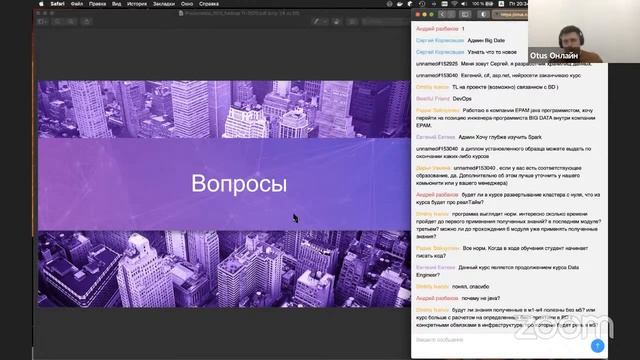The image size is (640, 360).
Task: Open the Правка menu
Action: [x=97, y=4]
